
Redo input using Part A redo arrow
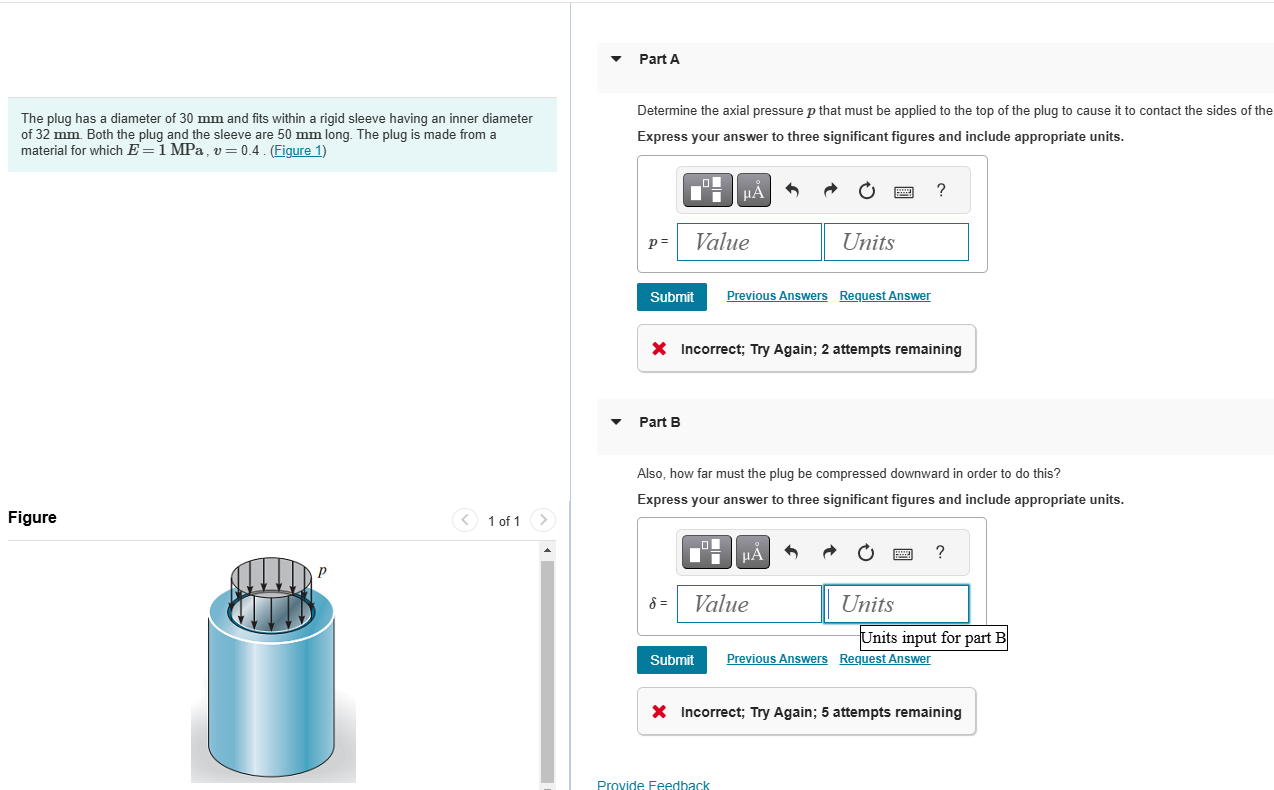(x=829, y=190)
